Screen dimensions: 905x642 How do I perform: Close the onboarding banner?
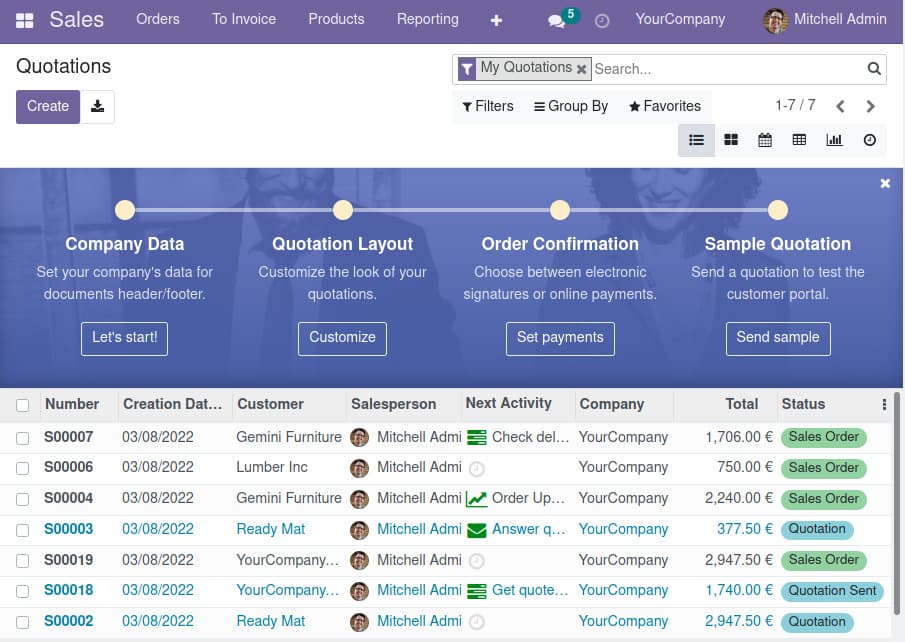coord(885,184)
